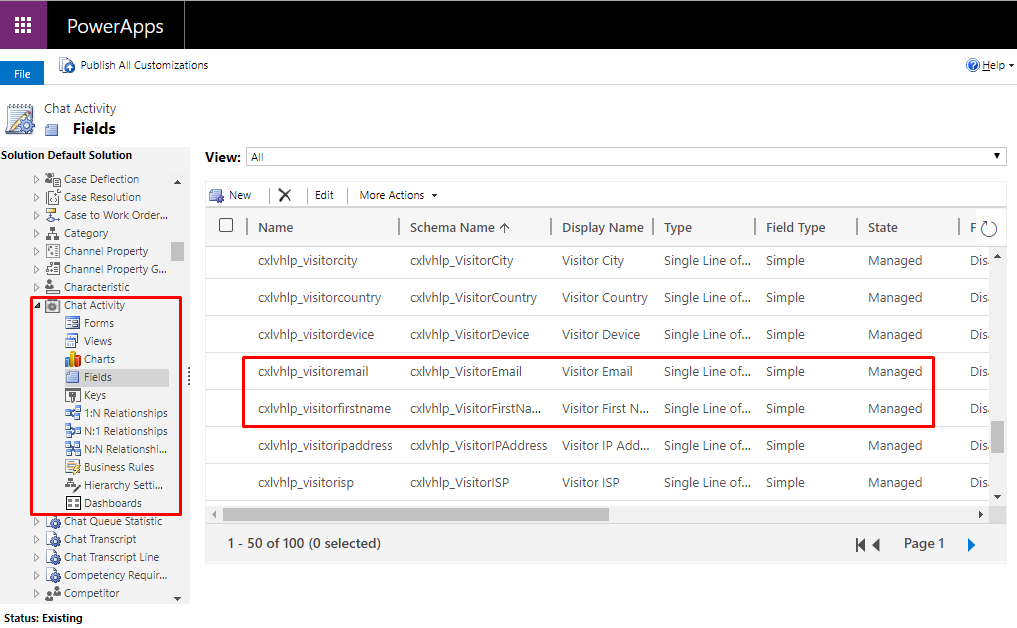Click the Visitor ISP display name cell
This screenshot has width=1017, height=628.
(590, 483)
